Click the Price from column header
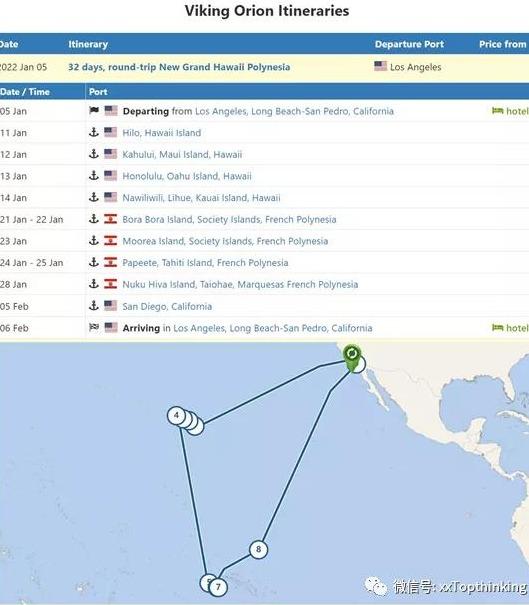This screenshot has width=529, height=605. pos(502,44)
